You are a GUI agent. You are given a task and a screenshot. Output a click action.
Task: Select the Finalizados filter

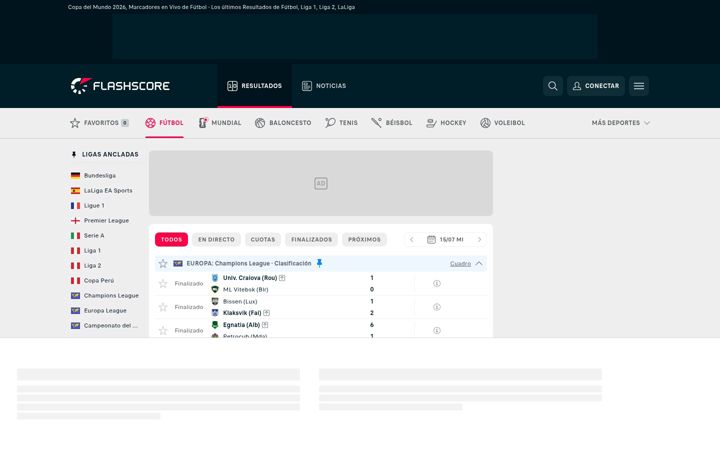click(311, 240)
